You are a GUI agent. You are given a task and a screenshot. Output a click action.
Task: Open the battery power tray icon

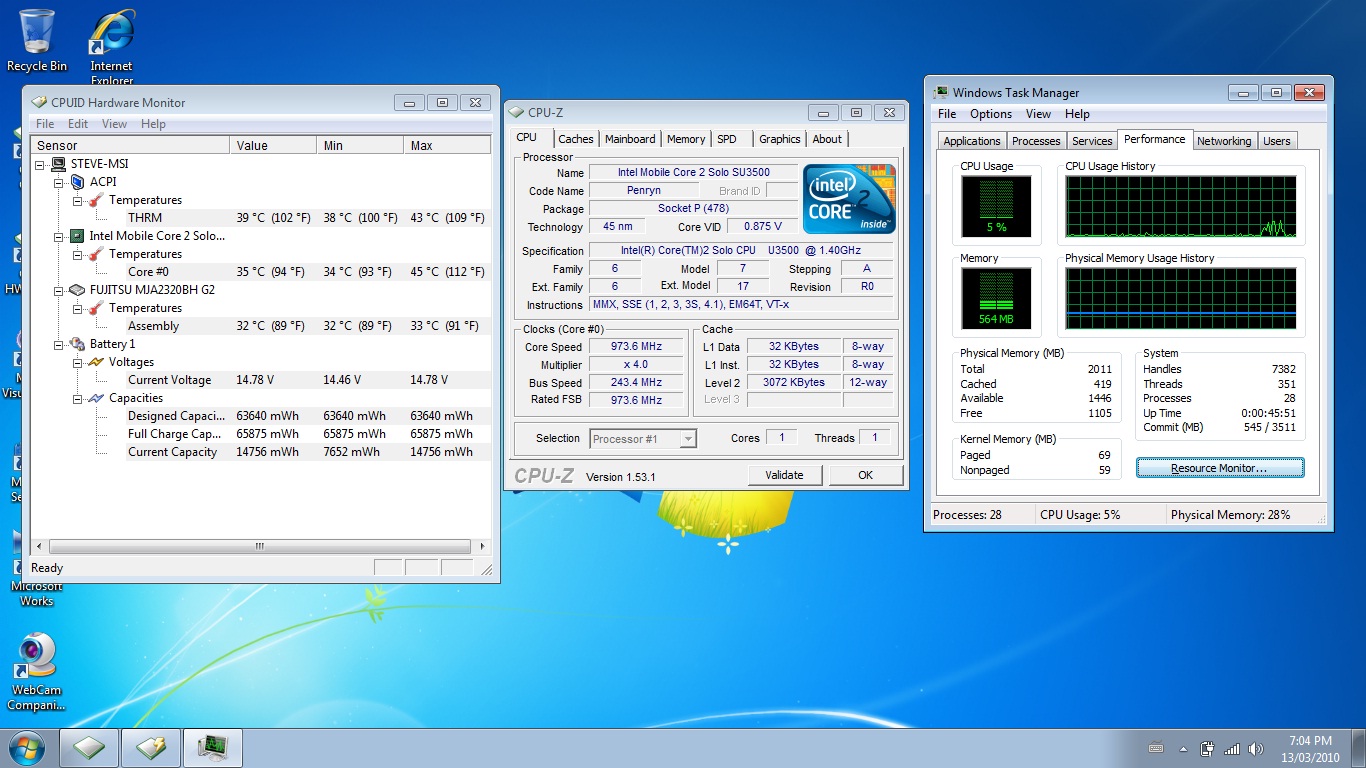coord(1208,748)
